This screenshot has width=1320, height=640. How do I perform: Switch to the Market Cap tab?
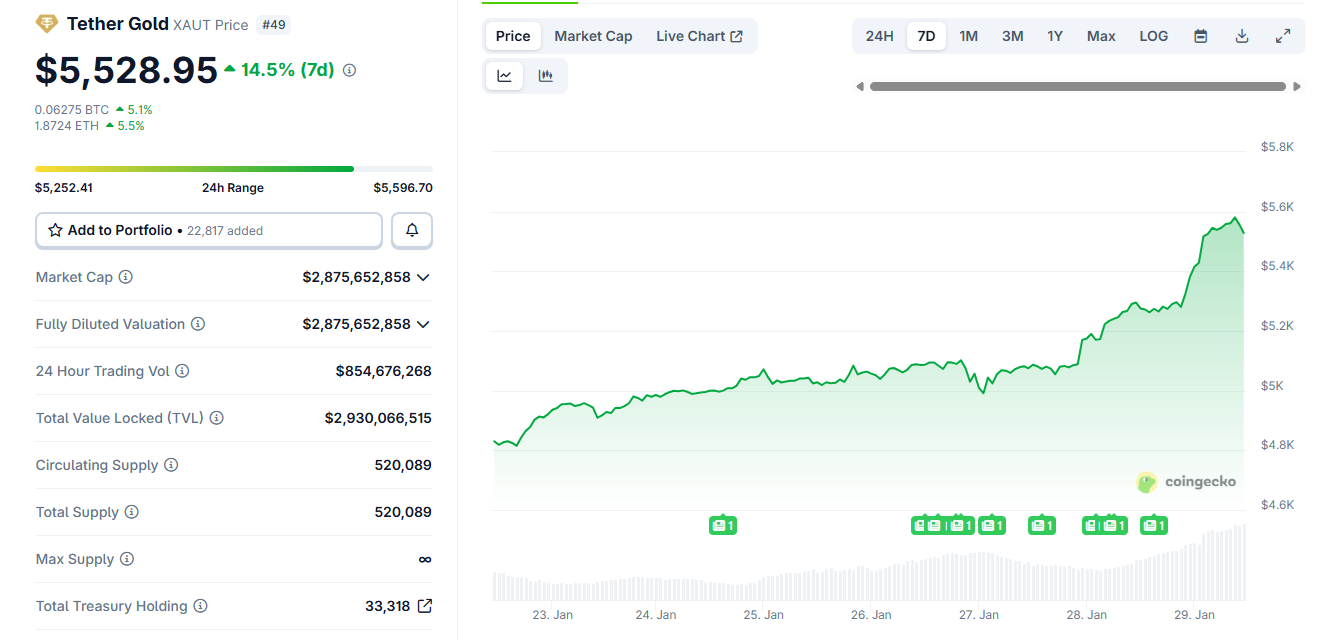pyautogui.click(x=593, y=36)
